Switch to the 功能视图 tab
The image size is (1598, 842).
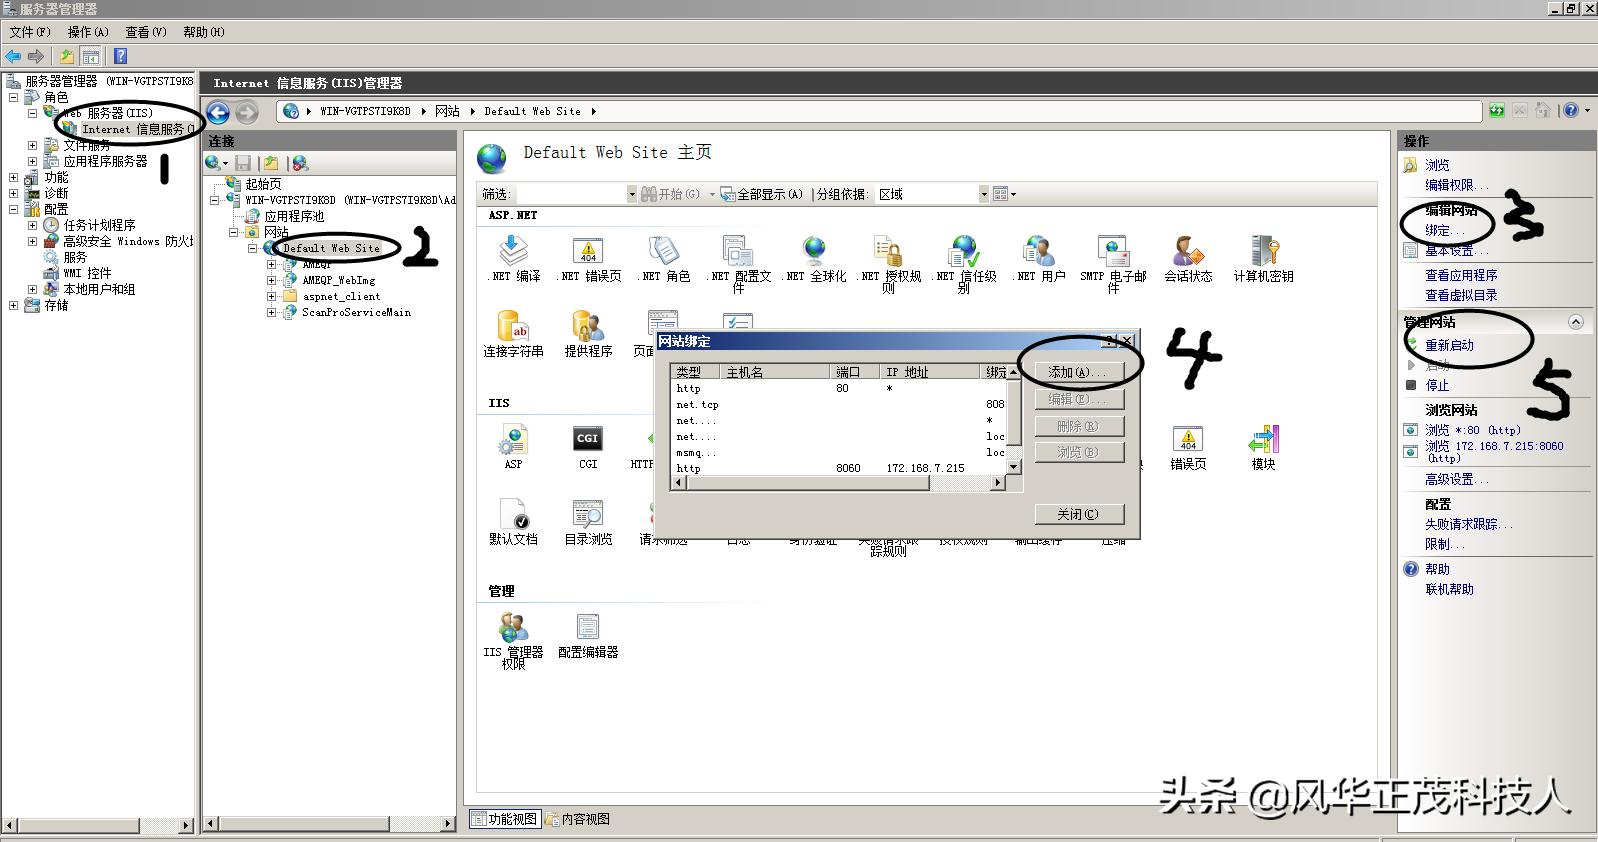[x=506, y=819]
